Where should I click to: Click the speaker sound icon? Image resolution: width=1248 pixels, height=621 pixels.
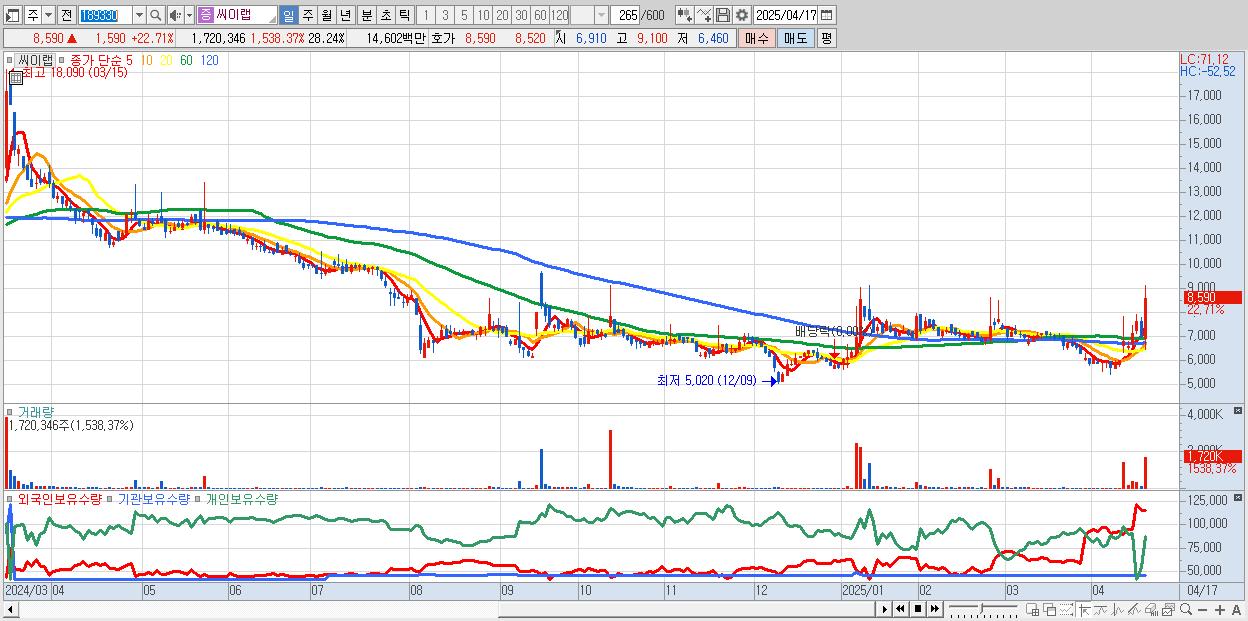(174, 15)
